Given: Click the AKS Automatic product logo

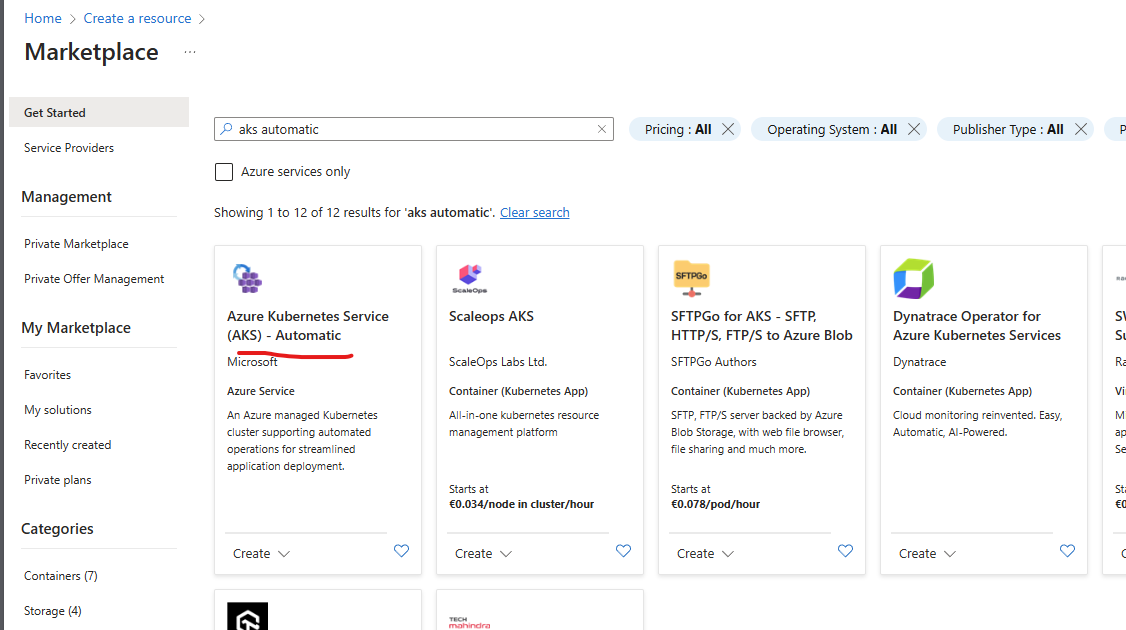Looking at the screenshot, I should coord(247,278).
